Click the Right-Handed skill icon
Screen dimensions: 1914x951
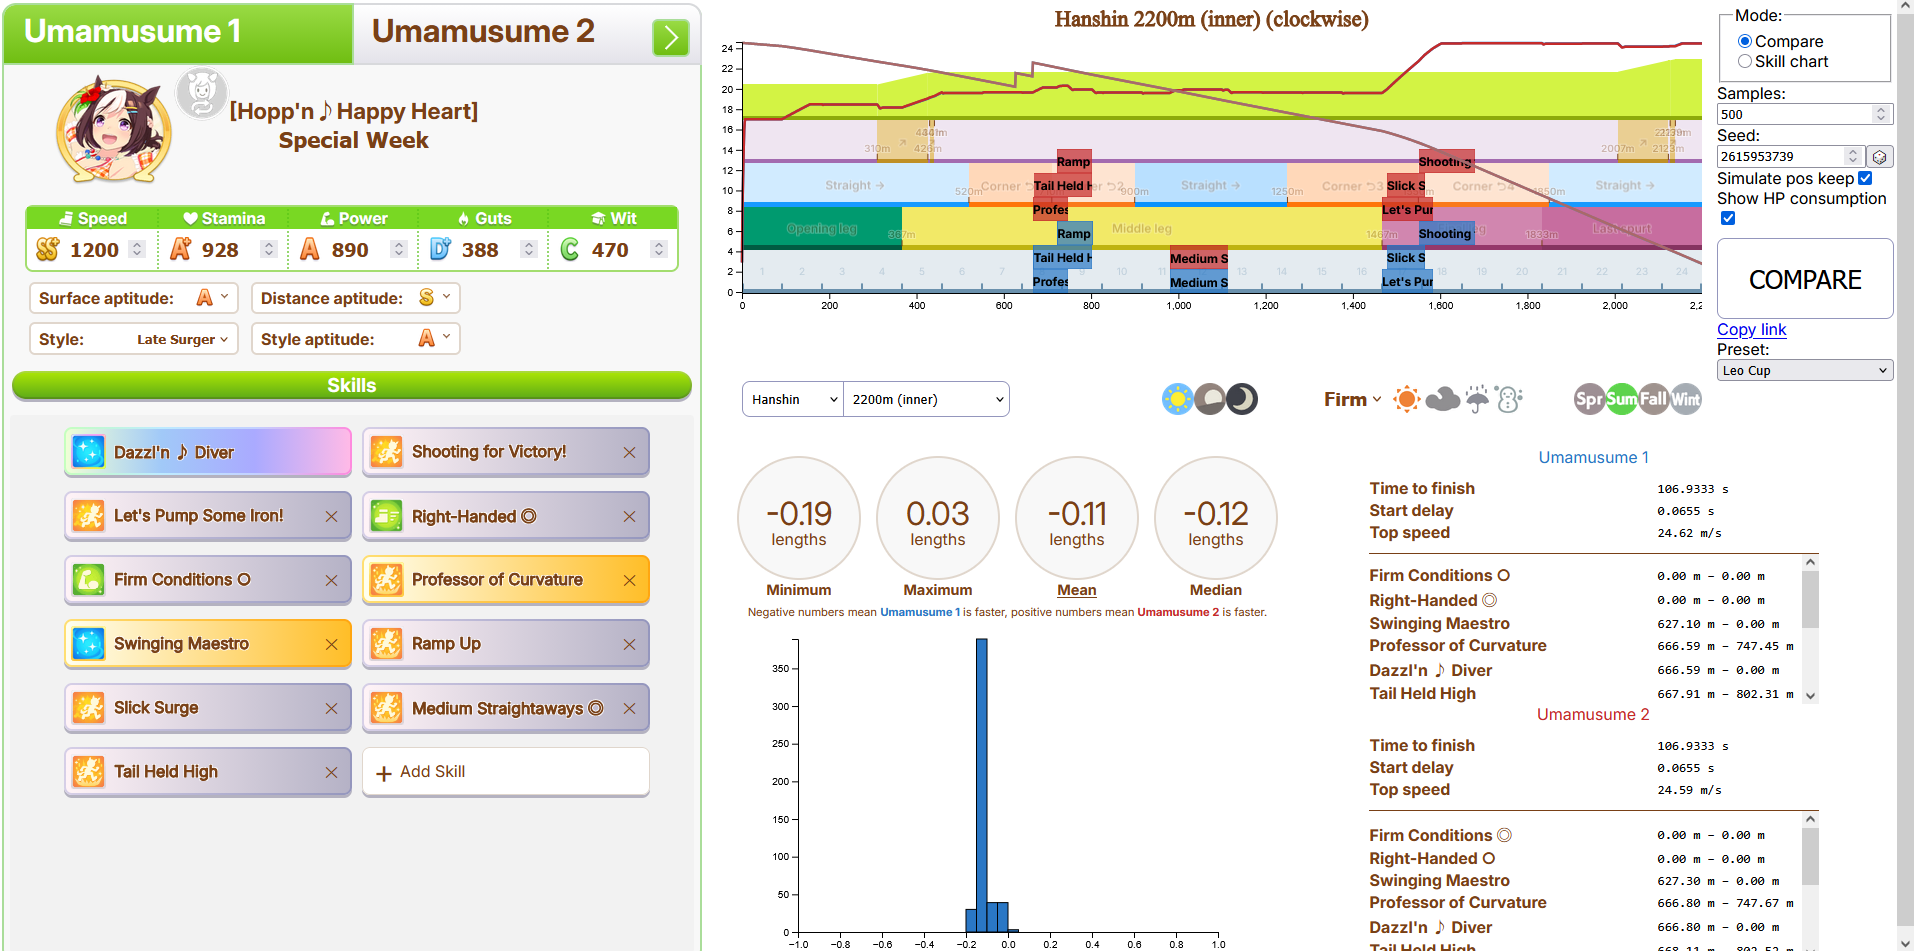pyautogui.click(x=386, y=516)
